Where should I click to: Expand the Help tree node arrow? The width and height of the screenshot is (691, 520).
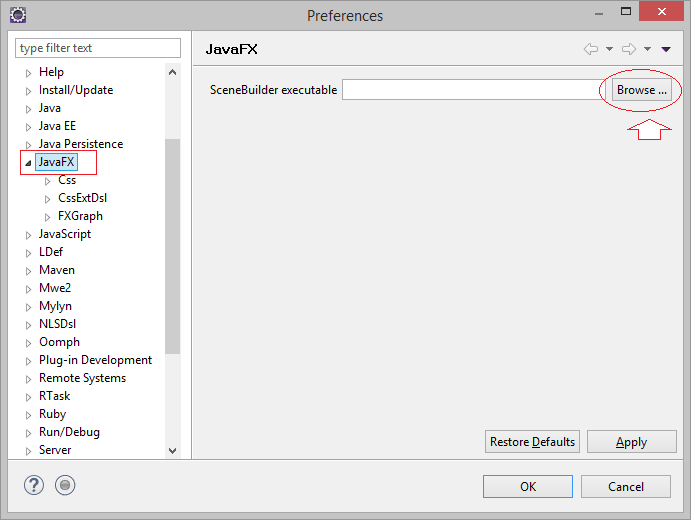pyautogui.click(x=29, y=73)
